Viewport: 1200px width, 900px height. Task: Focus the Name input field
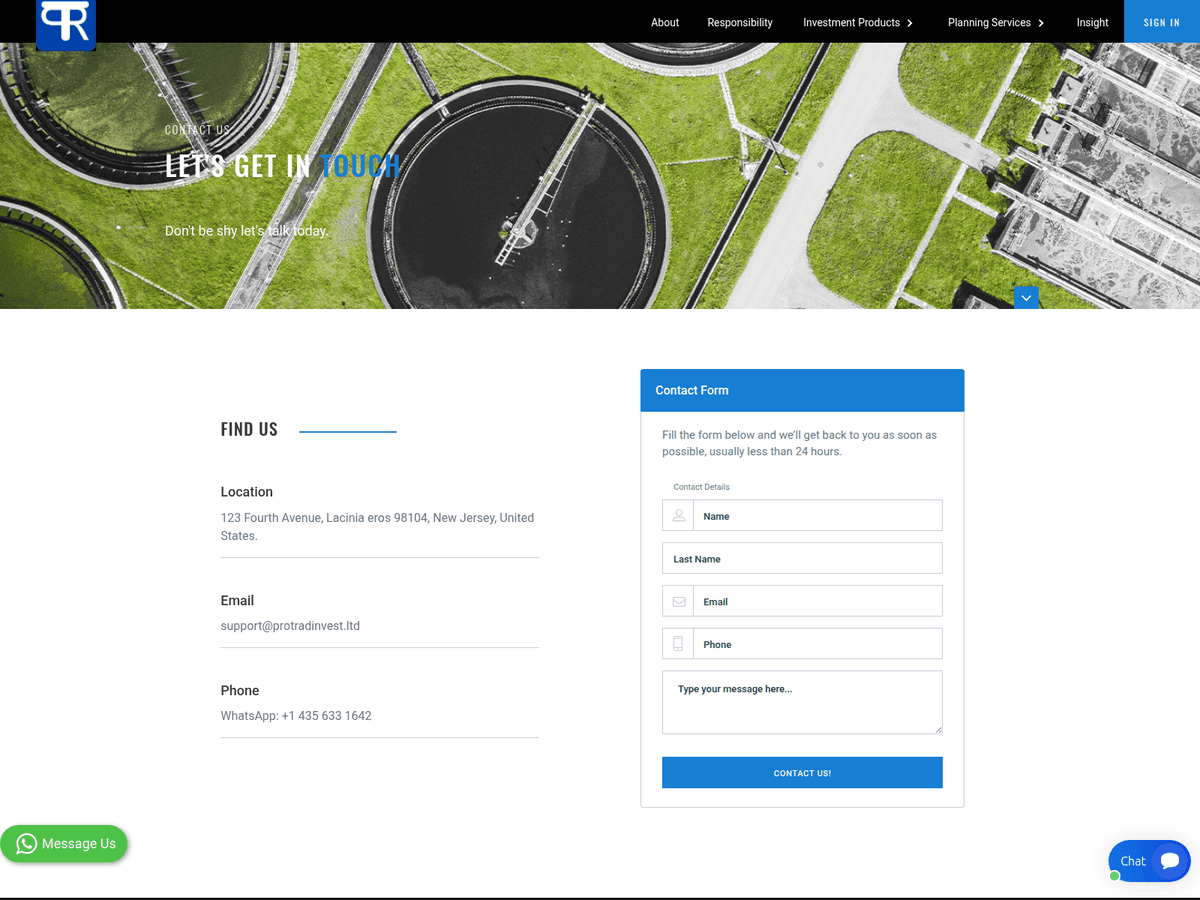tap(817, 516)
